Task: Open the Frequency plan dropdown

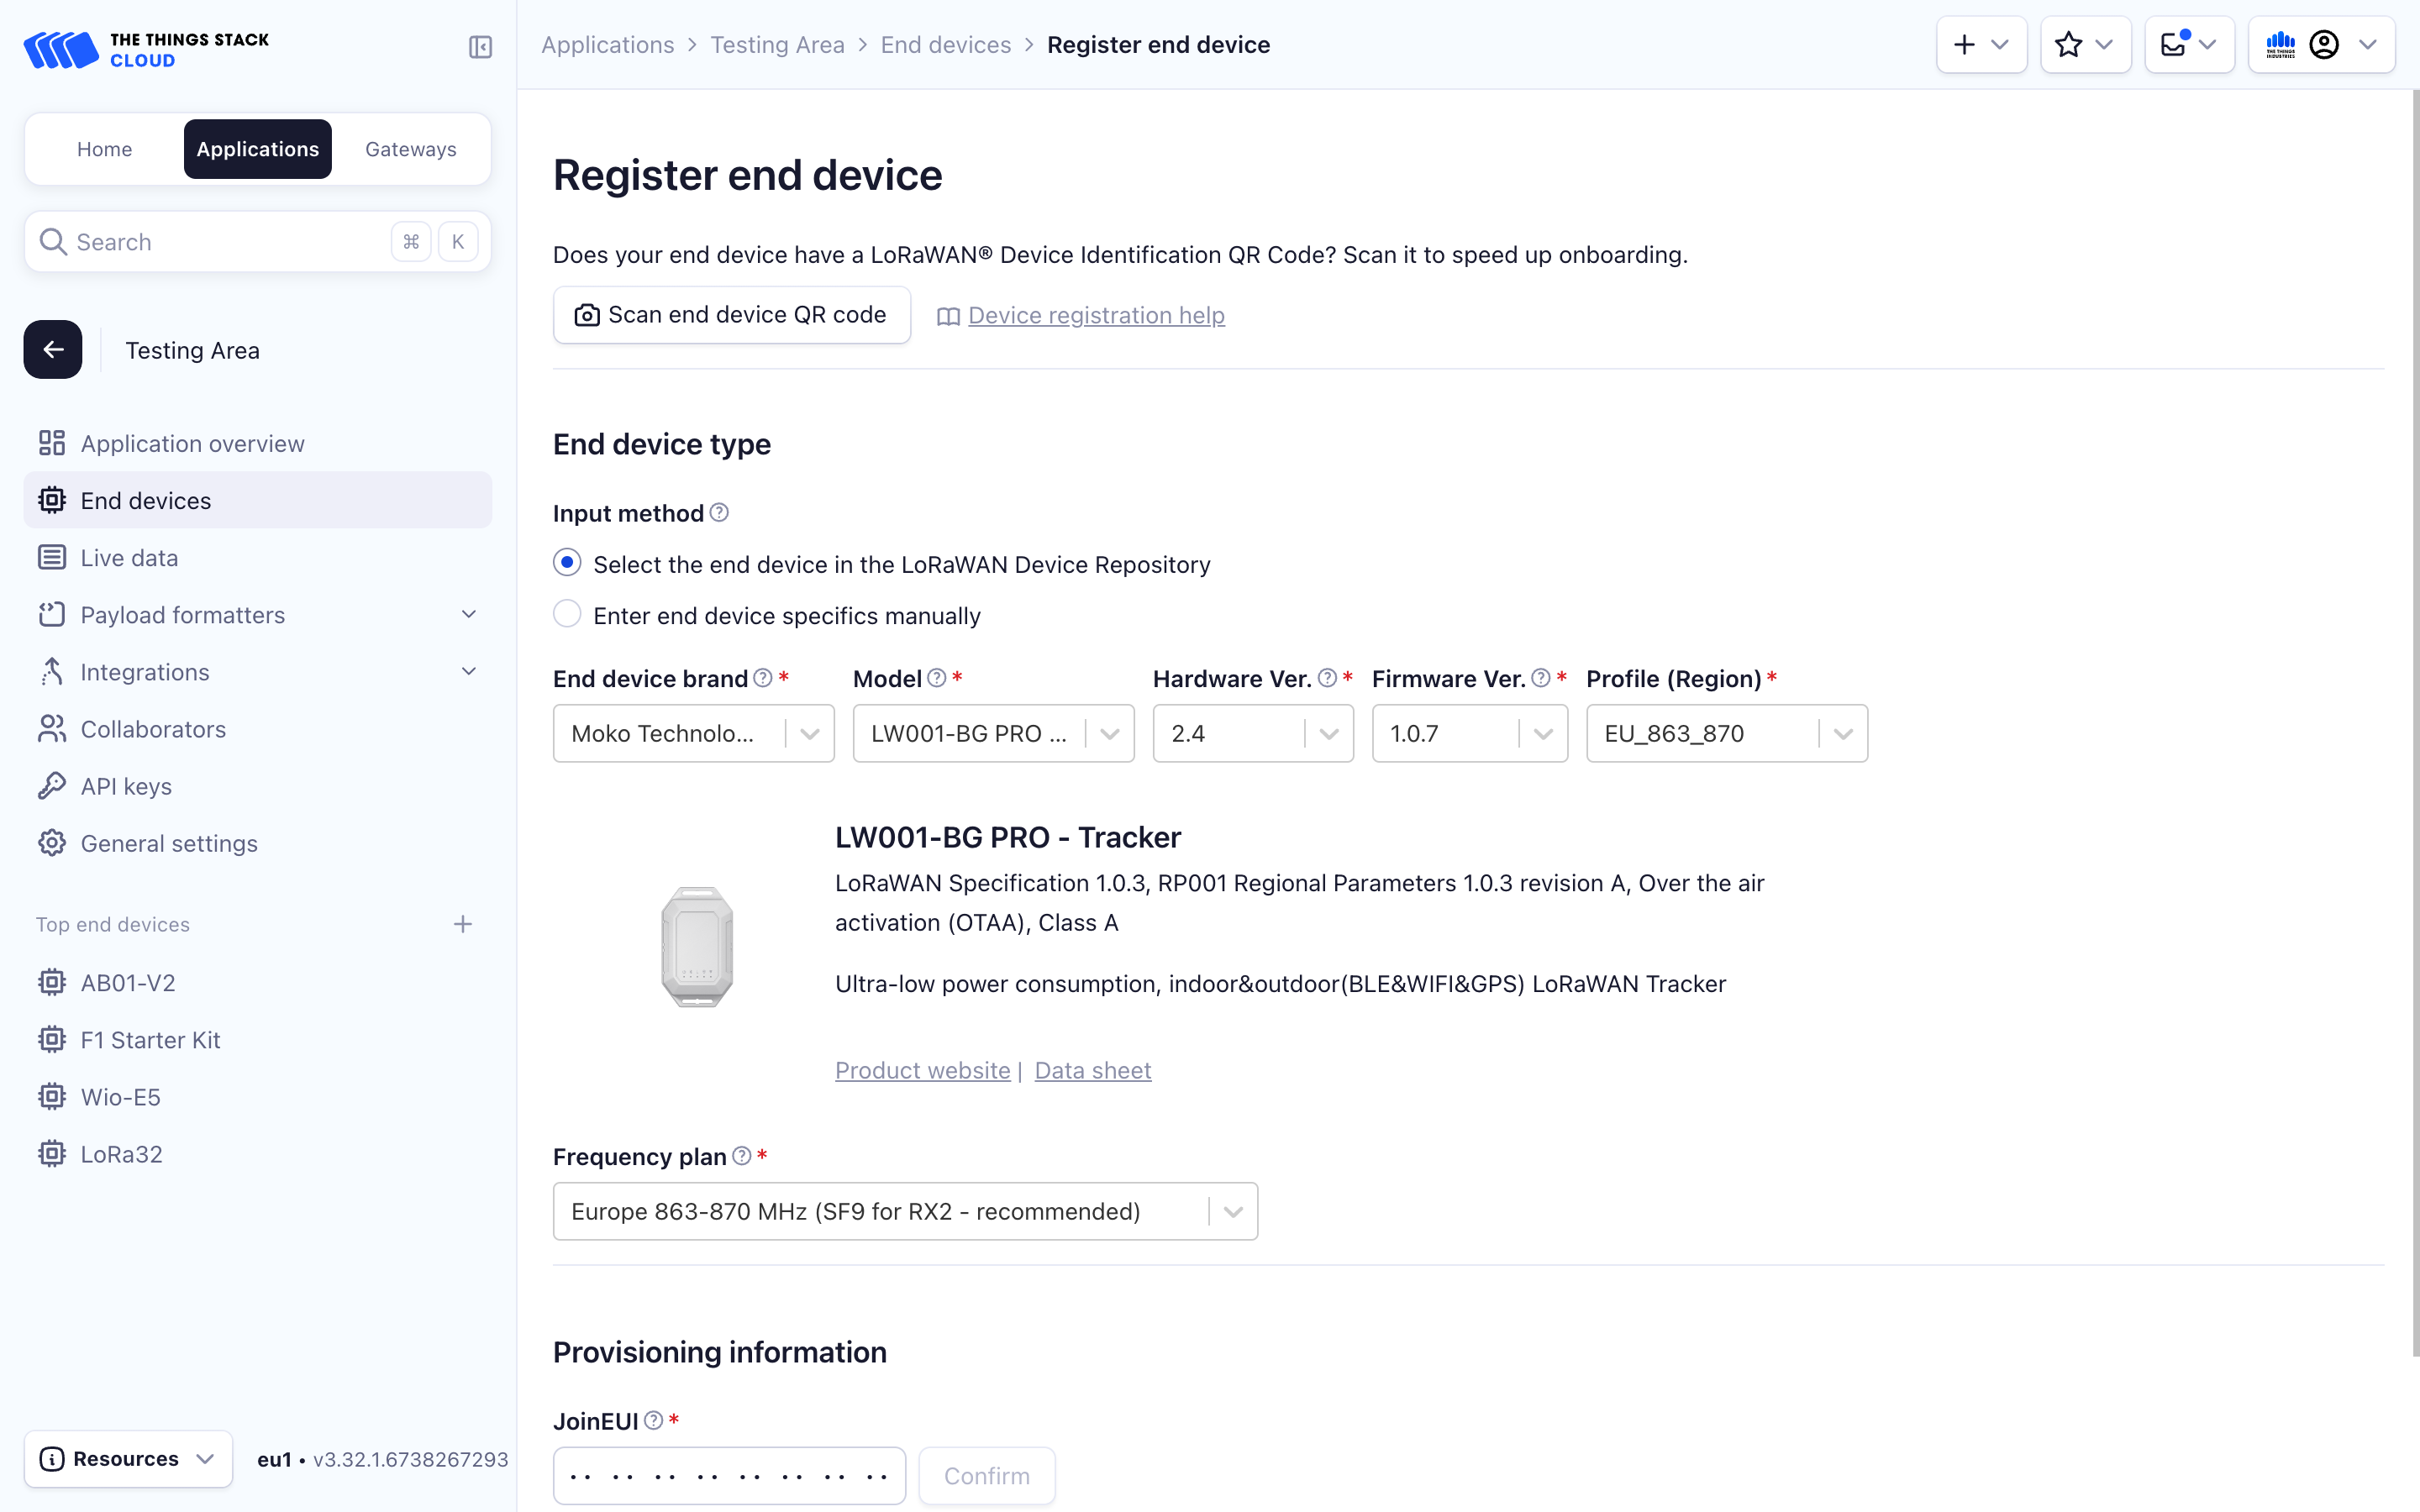Action: coord(1231,1211)
